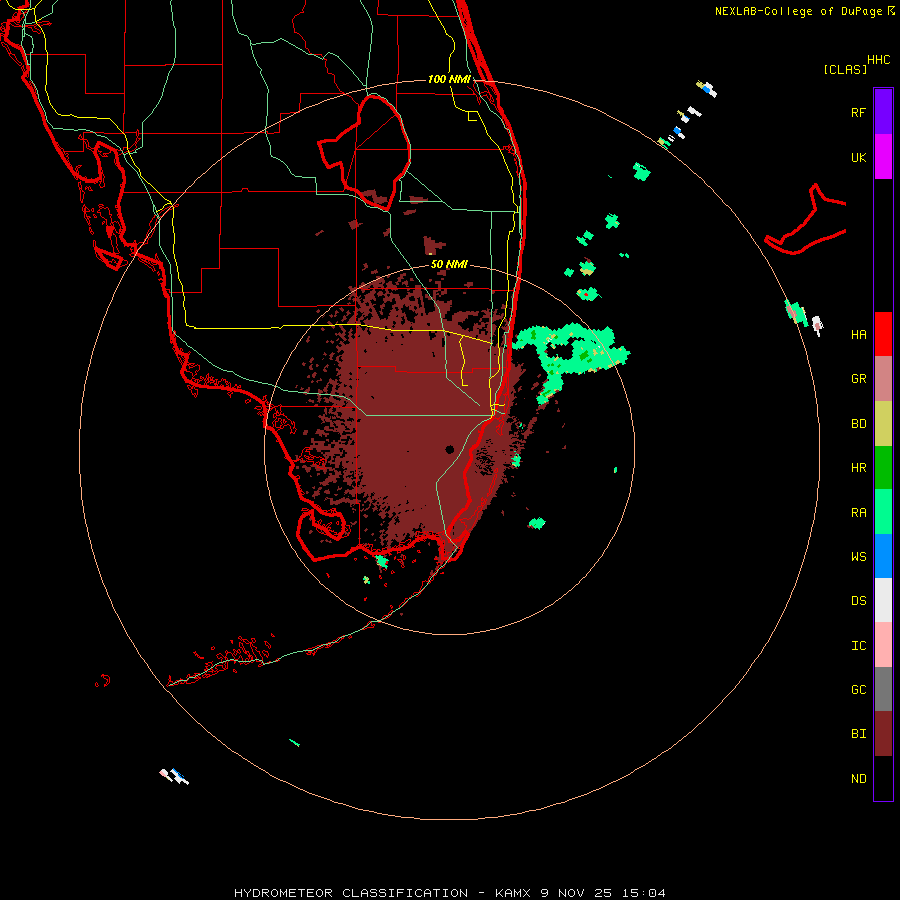Click the WS legend label

coord(858,556)
